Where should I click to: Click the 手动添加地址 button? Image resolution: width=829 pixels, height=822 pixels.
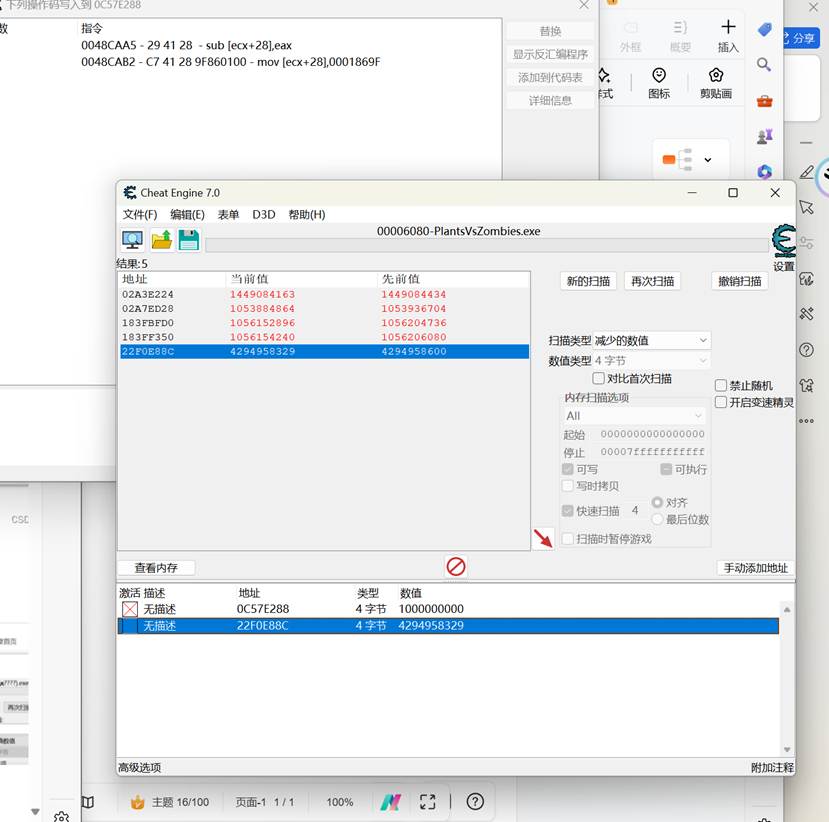click(756, 568)
